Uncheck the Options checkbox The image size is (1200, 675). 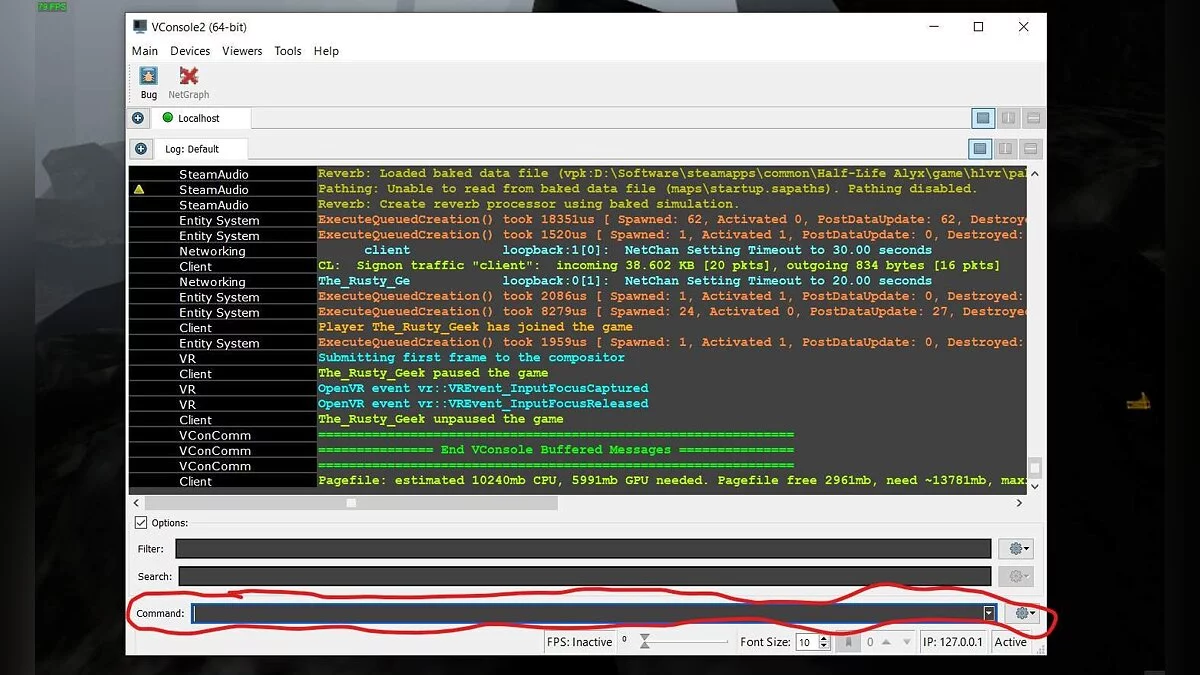coord(140,523)
